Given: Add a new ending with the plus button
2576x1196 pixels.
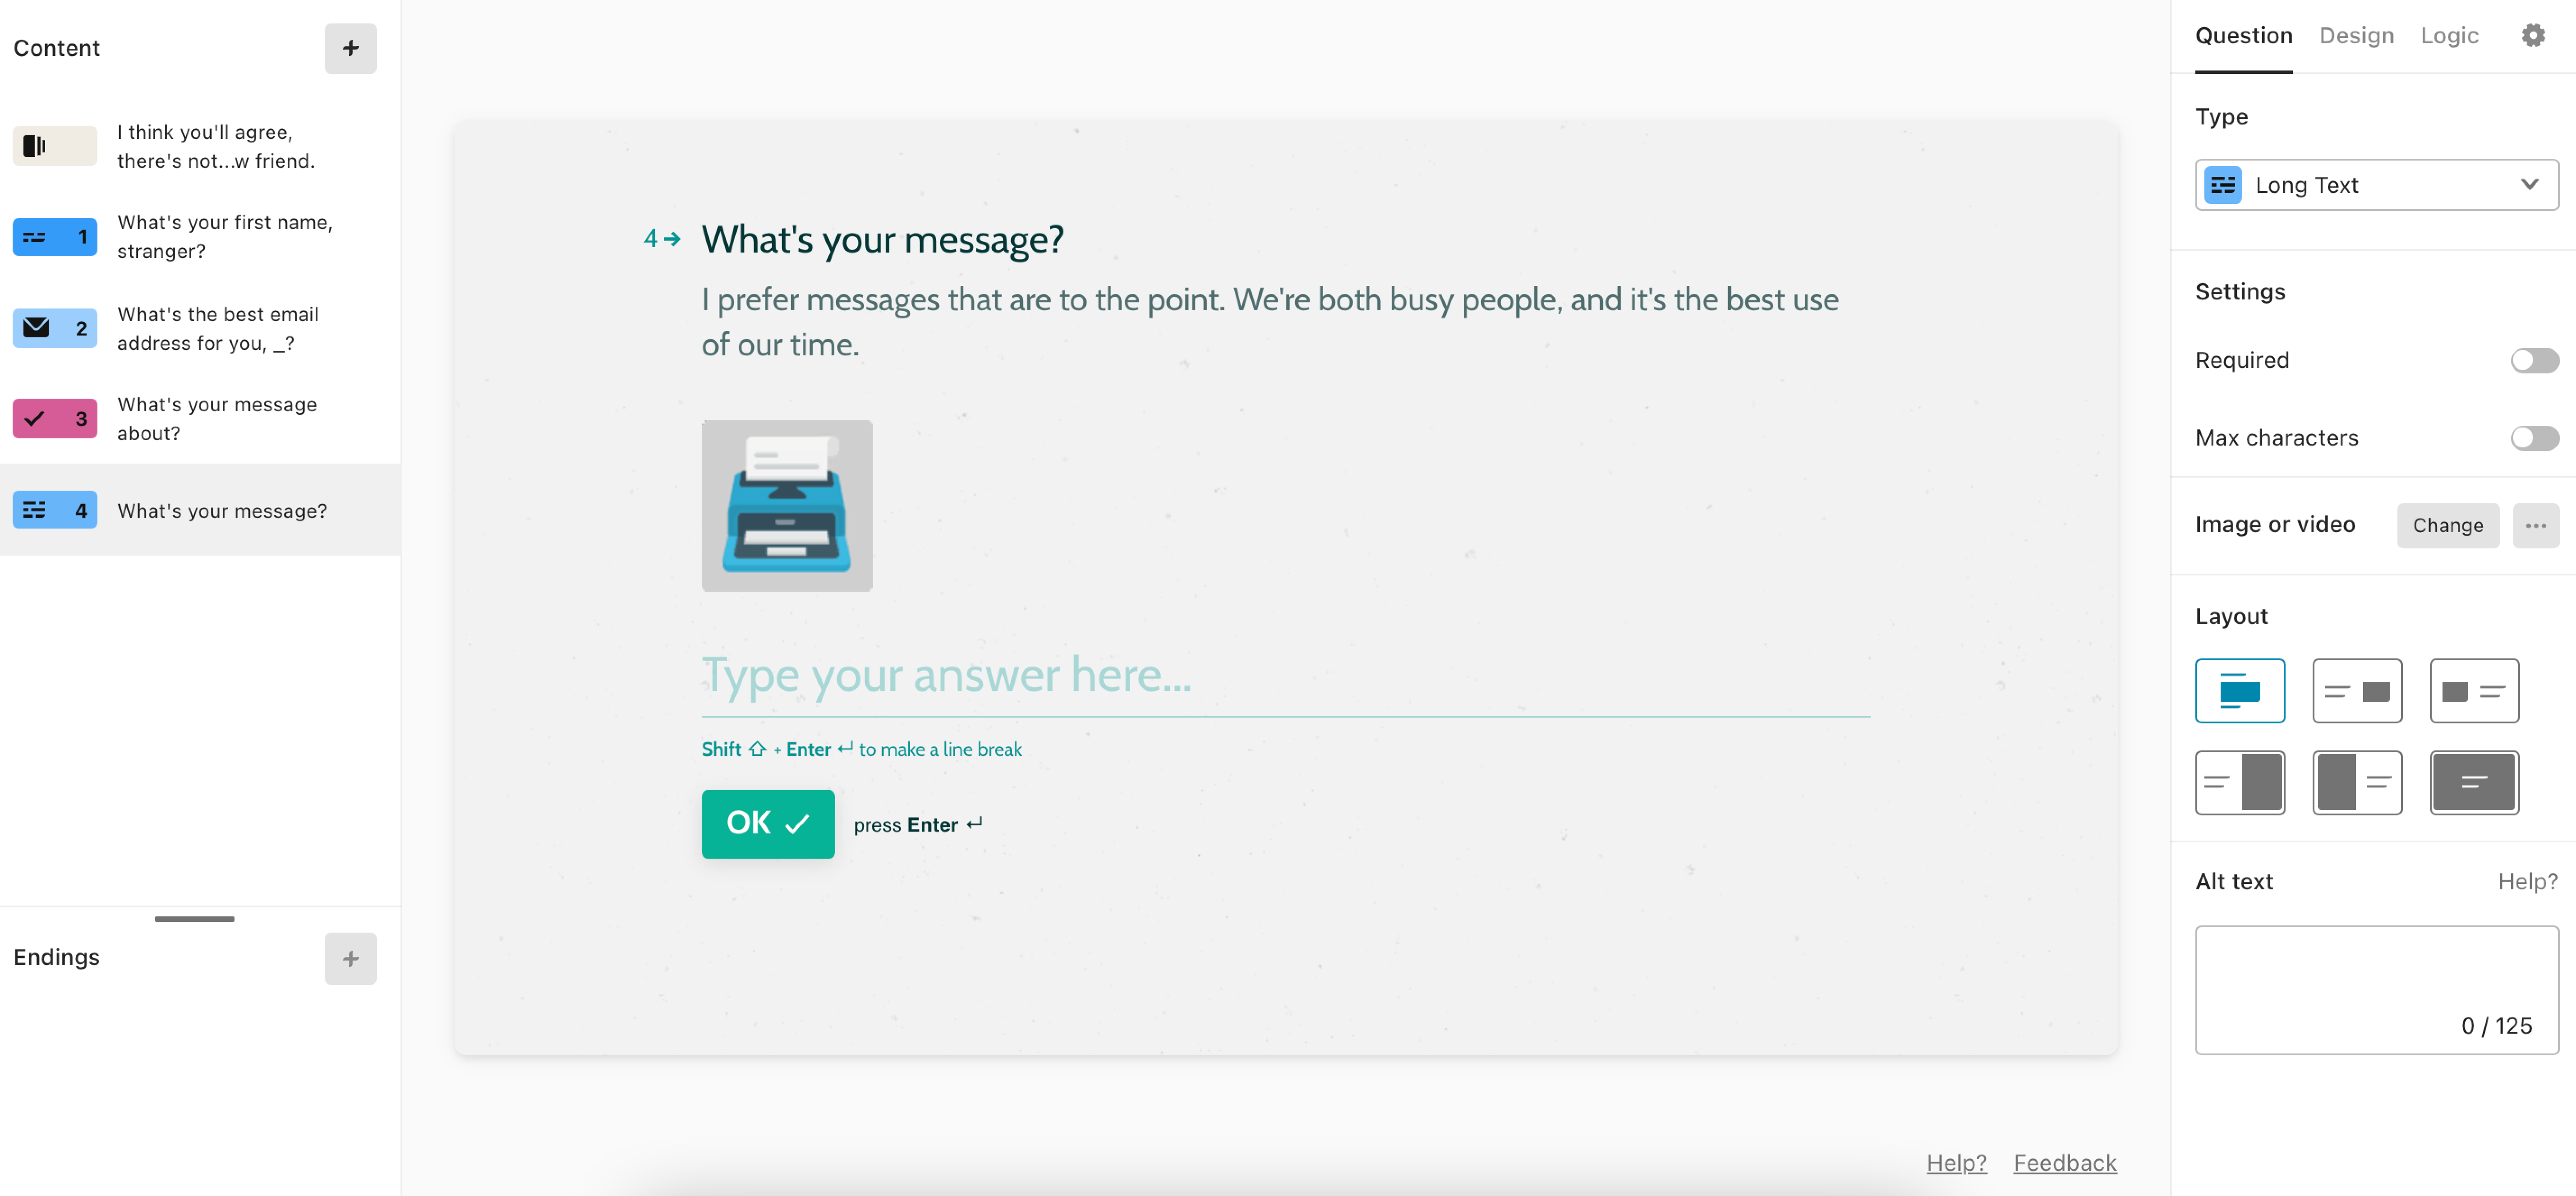Looking at the screenshot, I should 350,958.
